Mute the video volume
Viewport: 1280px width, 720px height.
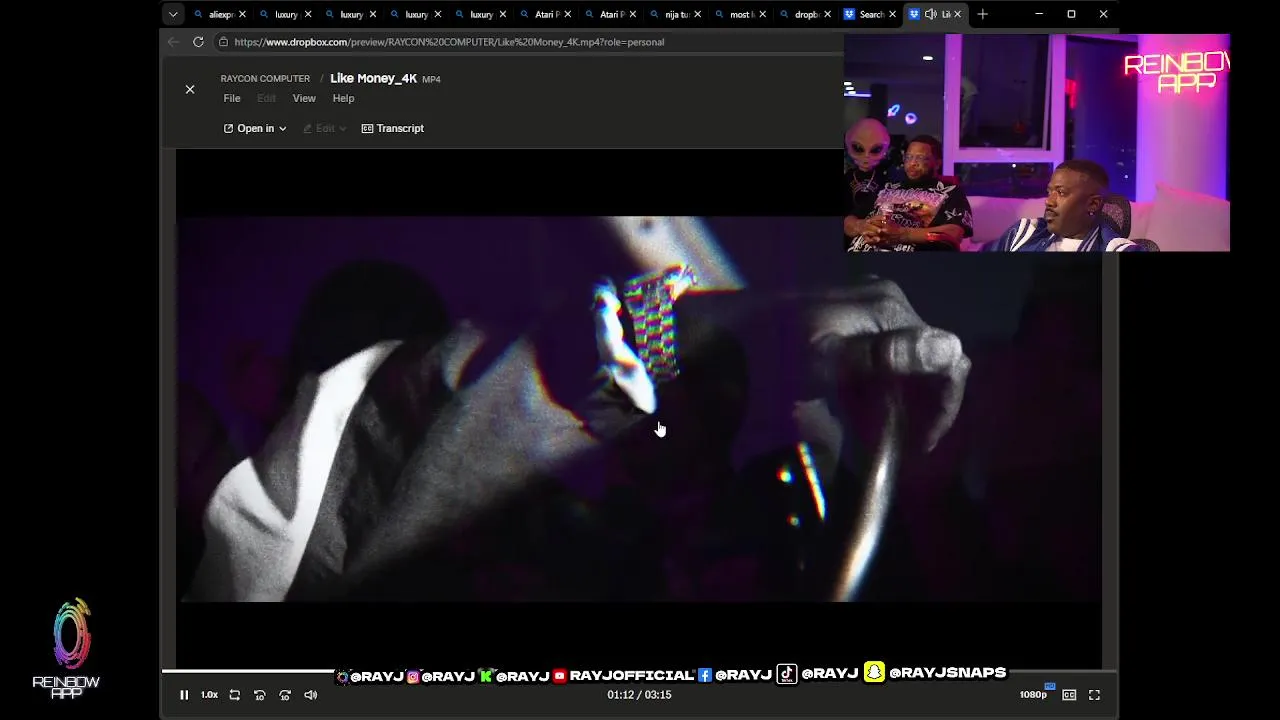(x=311, y=695)
